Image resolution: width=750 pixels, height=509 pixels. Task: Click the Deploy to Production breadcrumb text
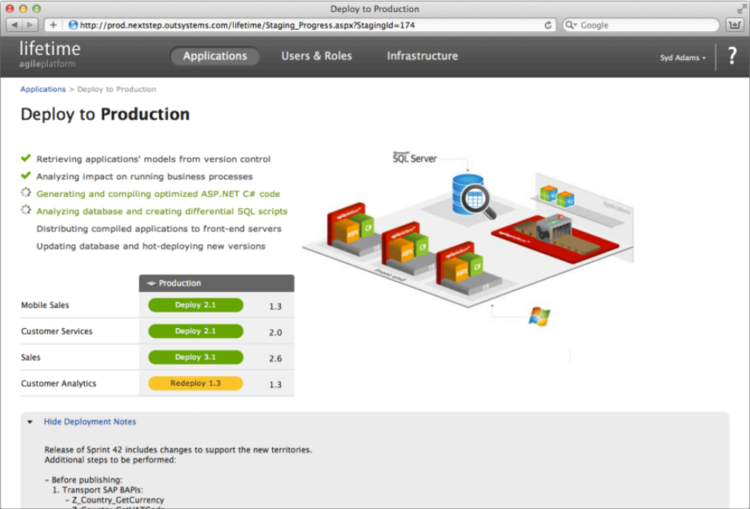coord(117,89)
